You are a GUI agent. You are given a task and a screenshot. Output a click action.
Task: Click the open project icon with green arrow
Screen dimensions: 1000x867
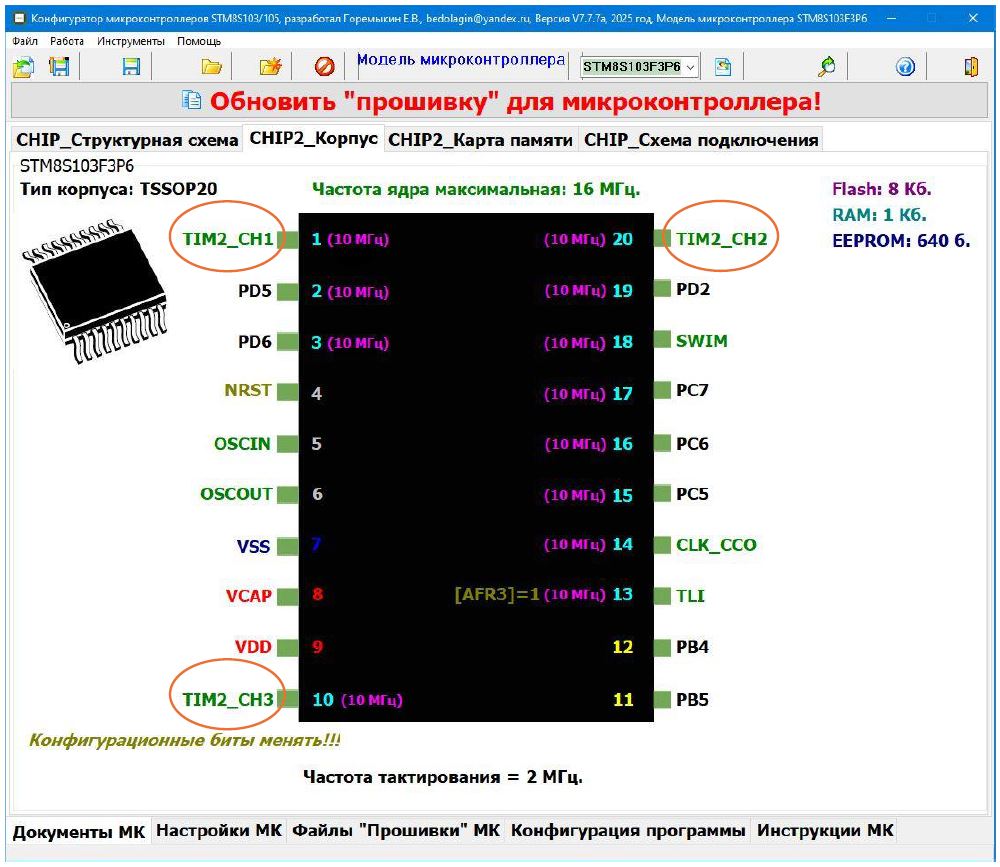24,66
